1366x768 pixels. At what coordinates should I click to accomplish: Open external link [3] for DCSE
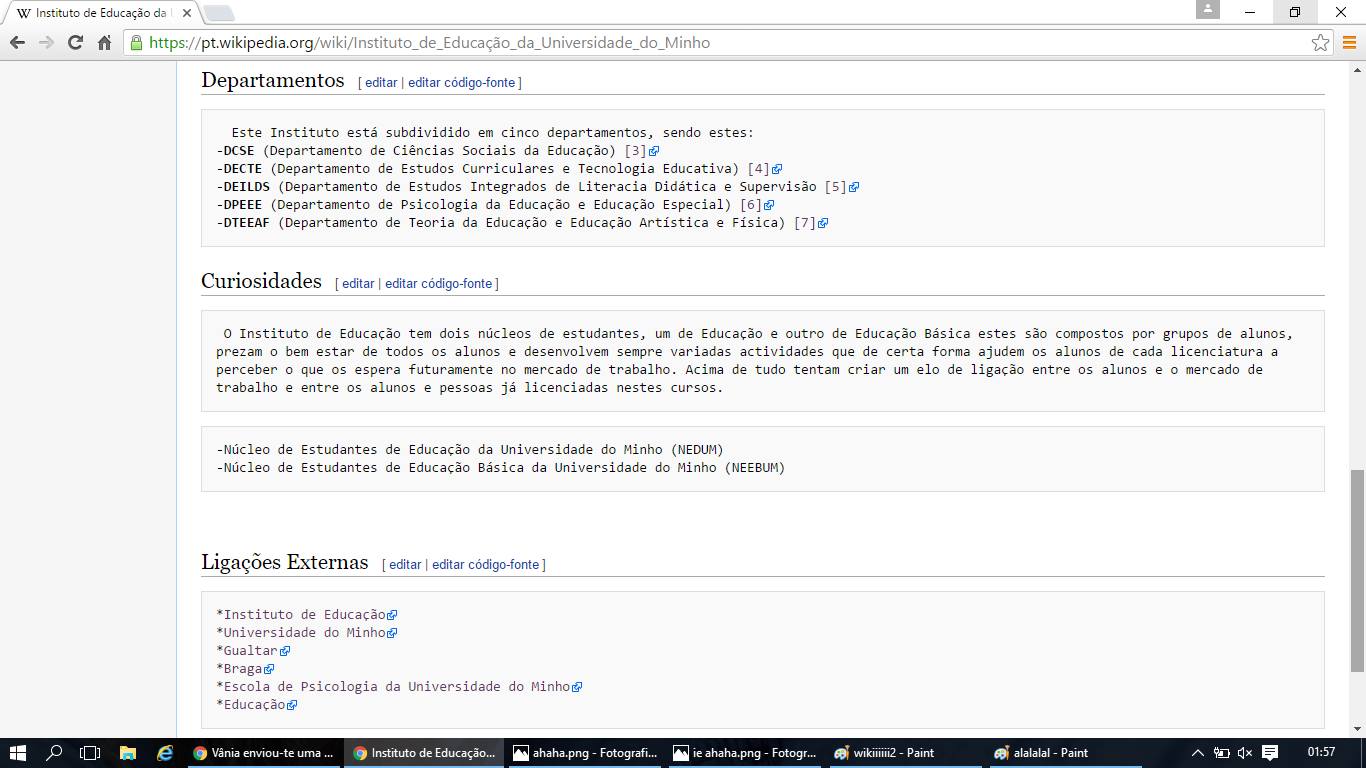tap(642, 151)
